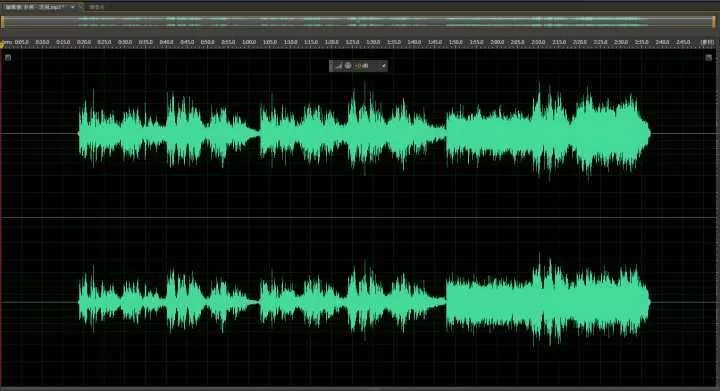The width and height of the screenshot is (720, 391).
Task: Click the +0 dB value in the HUD
Action: [362, 66]
